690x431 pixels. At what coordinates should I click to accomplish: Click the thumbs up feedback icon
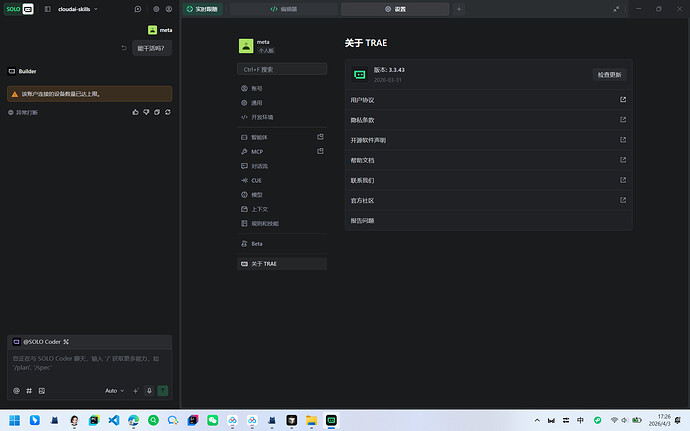[135, 113]
